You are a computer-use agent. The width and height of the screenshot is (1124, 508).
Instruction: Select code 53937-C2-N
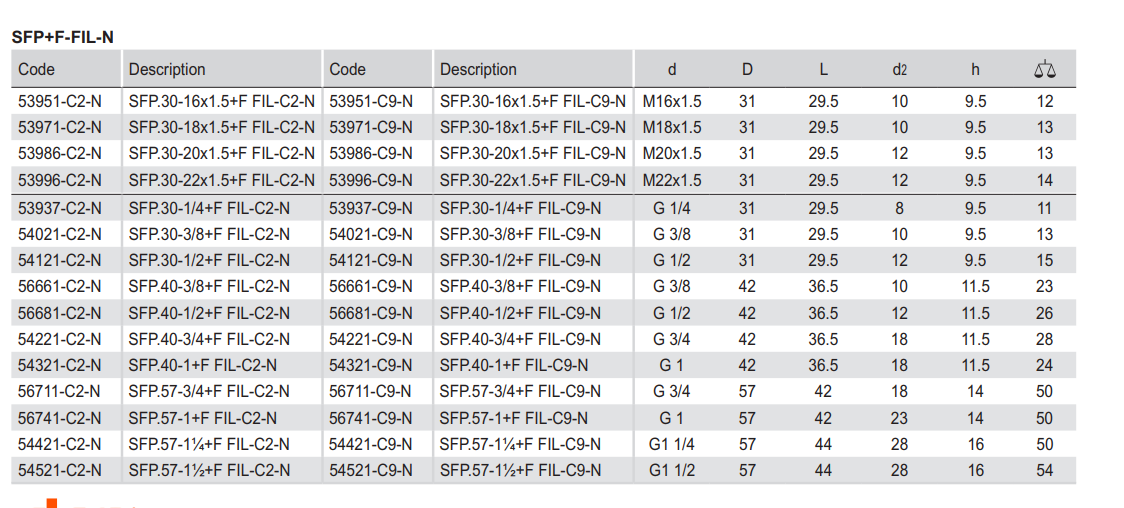pos(60,208)
